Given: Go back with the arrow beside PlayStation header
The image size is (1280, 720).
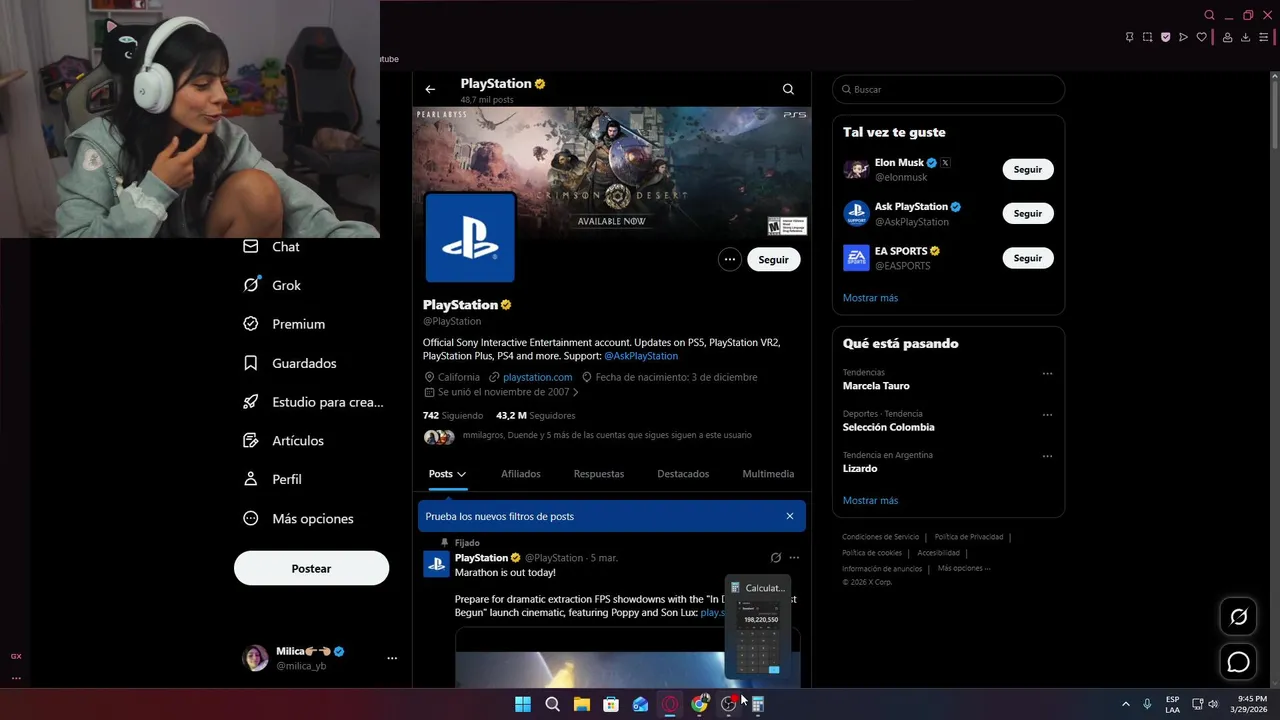Looking at the screenshot, I should tap(430, 89).
